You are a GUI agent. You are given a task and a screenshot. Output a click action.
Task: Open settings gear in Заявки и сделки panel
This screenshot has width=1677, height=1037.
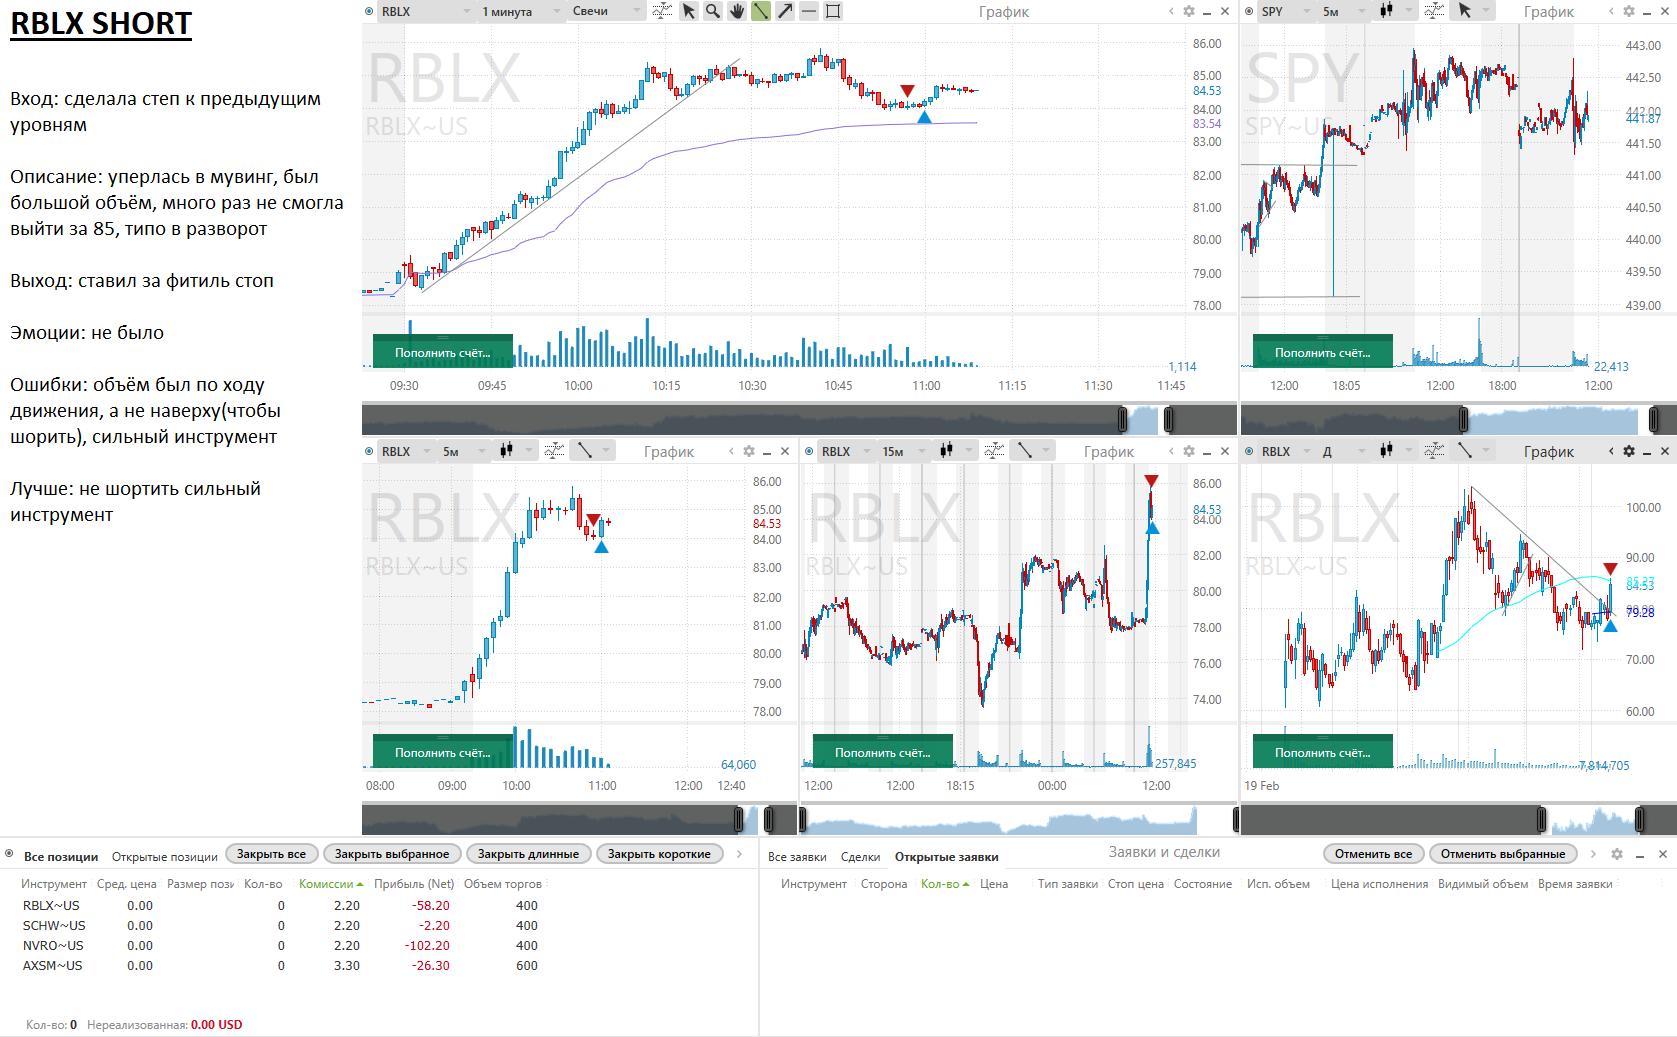1617,854
